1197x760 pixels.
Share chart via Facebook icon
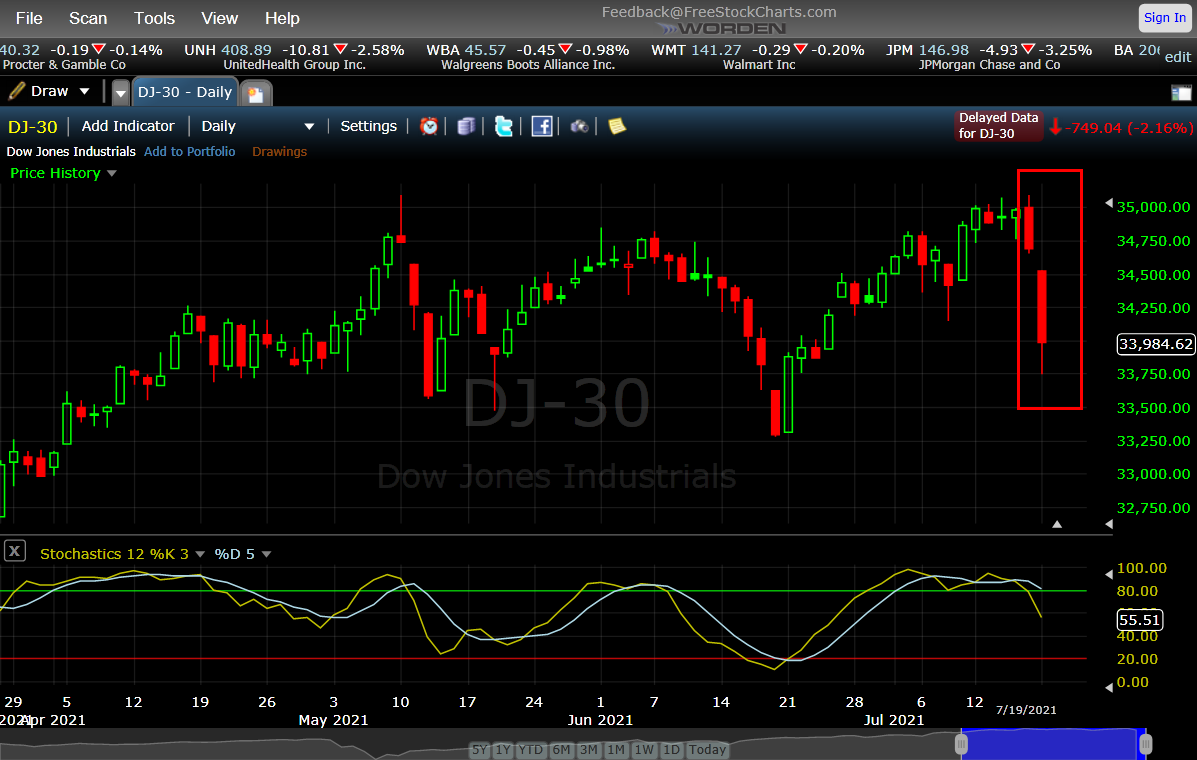(x=541, y=126)
